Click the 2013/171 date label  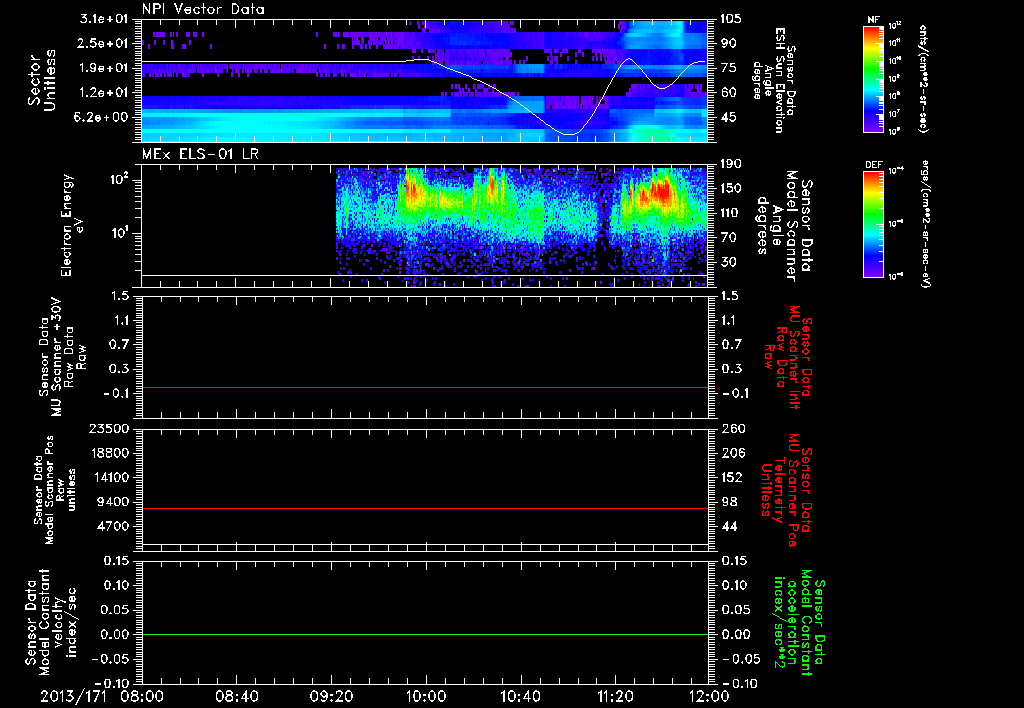(x=71, y=696)
